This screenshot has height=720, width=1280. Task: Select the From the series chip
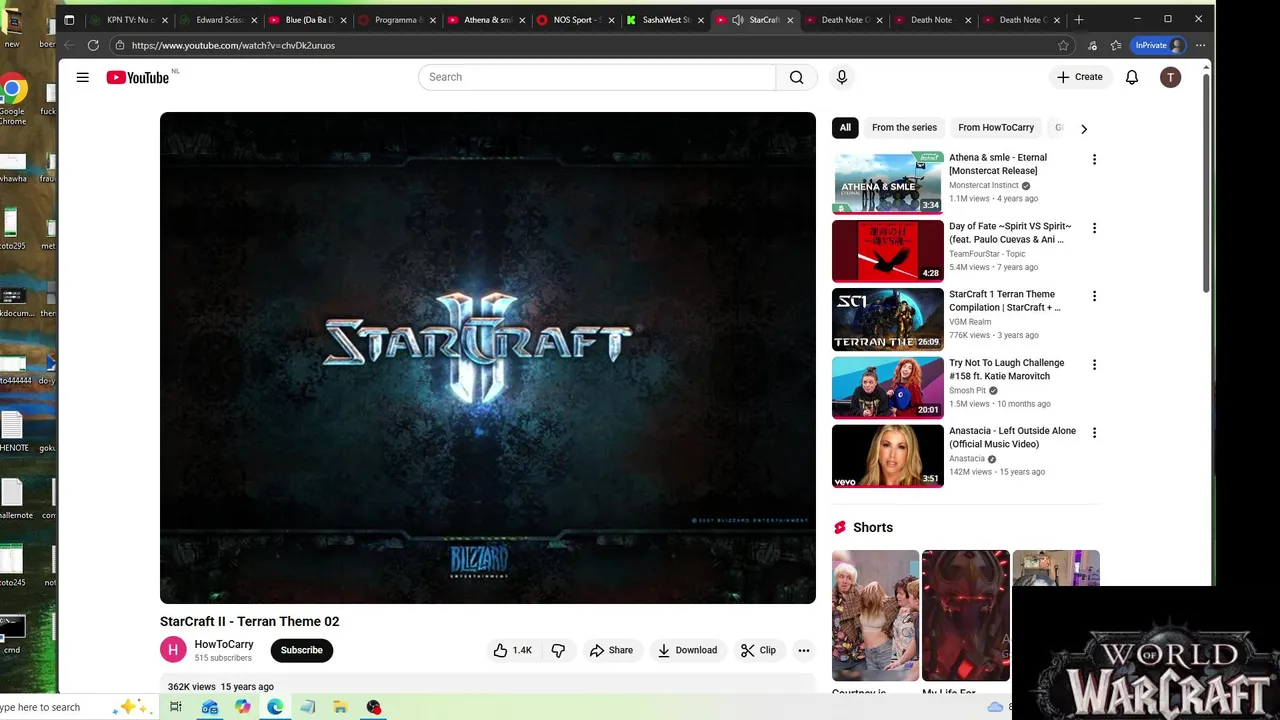tap(904, 128)
